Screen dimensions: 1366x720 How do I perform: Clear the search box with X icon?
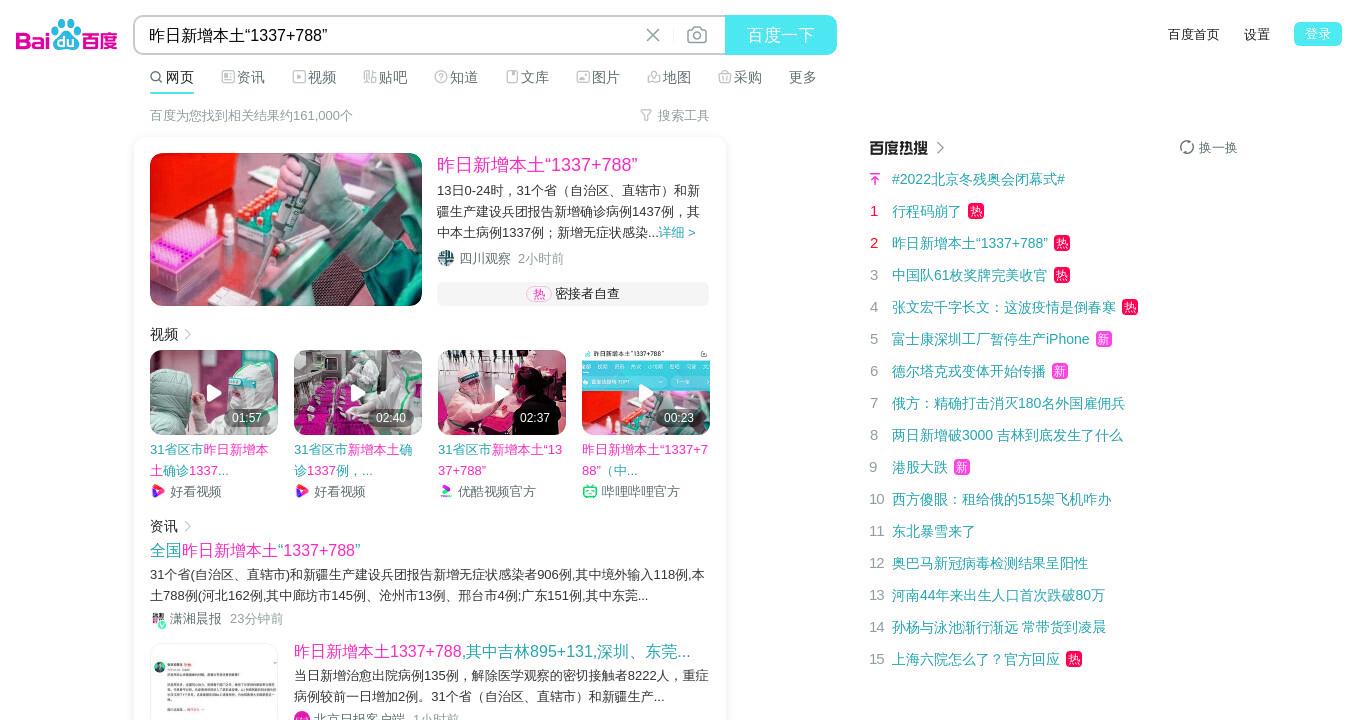click(x=653, y=35)
